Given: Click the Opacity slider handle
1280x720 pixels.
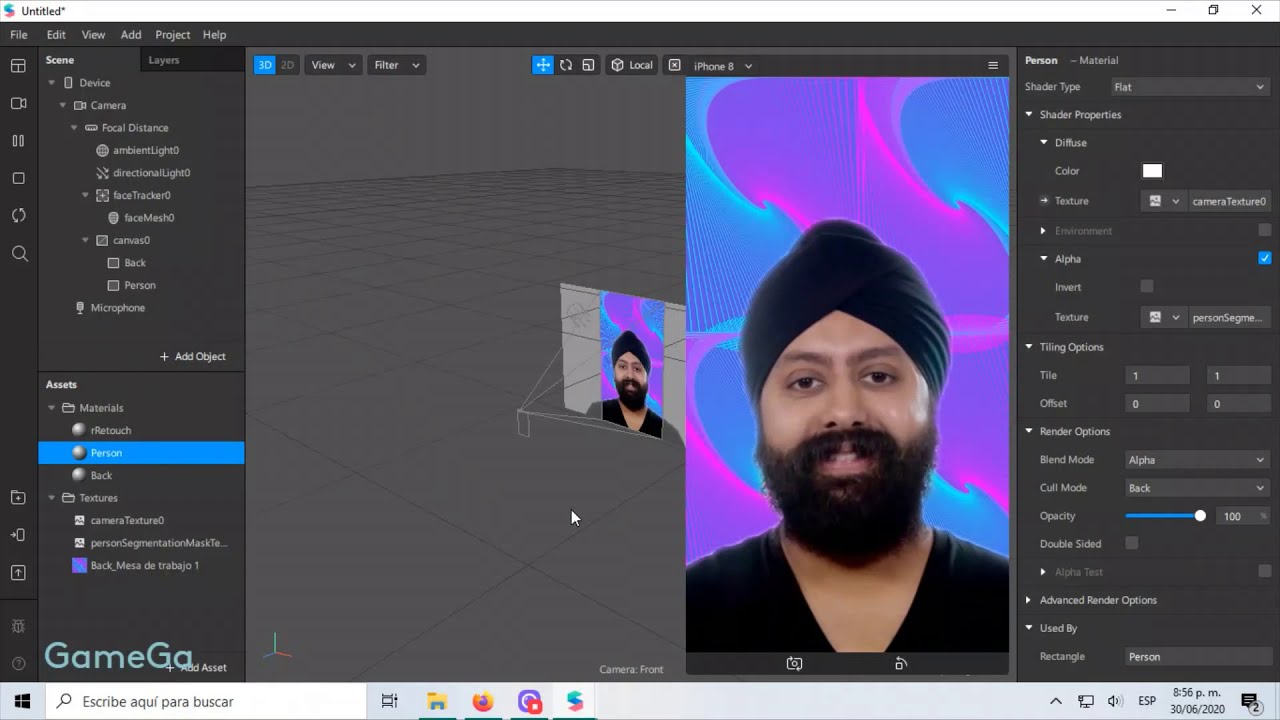Looking at the screenshot, I should tap(1200, 516).
